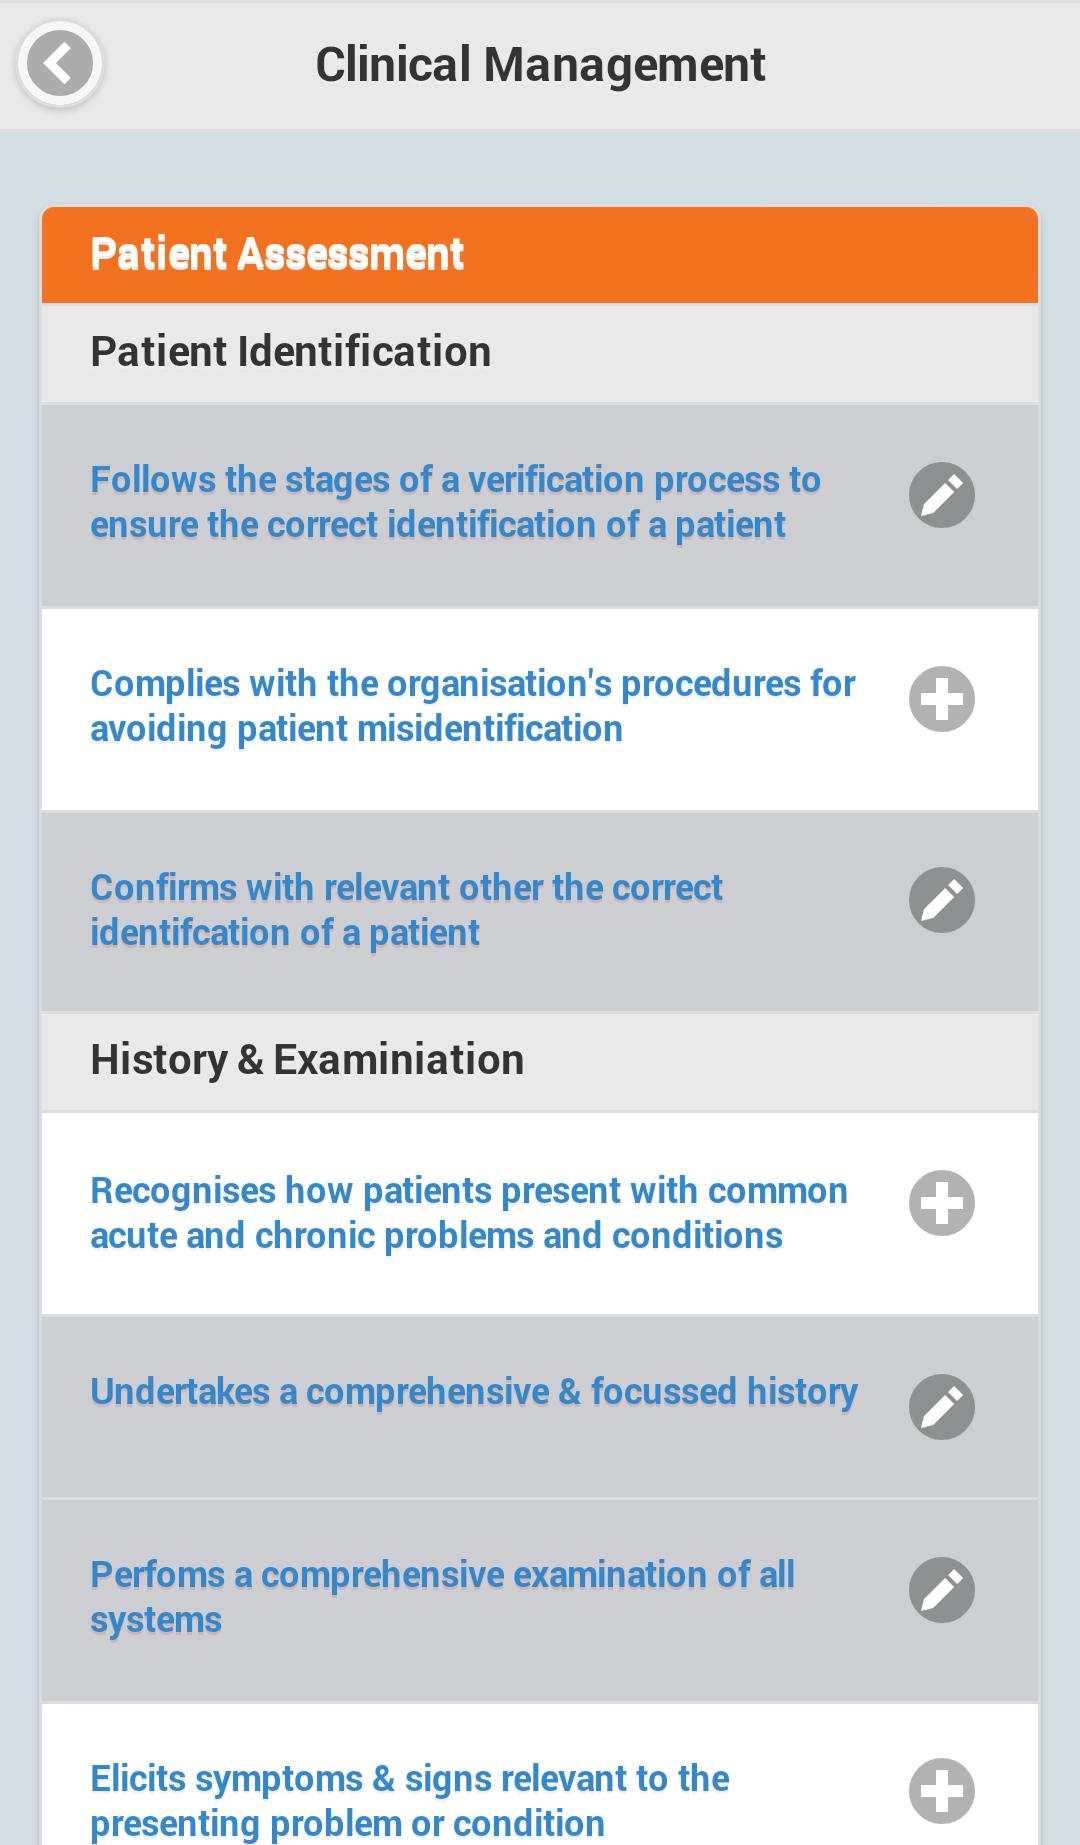Edit the comprehensive examination of all systems entry
Image resolution: width=1080 pixels, height=1845 pixels.
tap(941, 1589)
